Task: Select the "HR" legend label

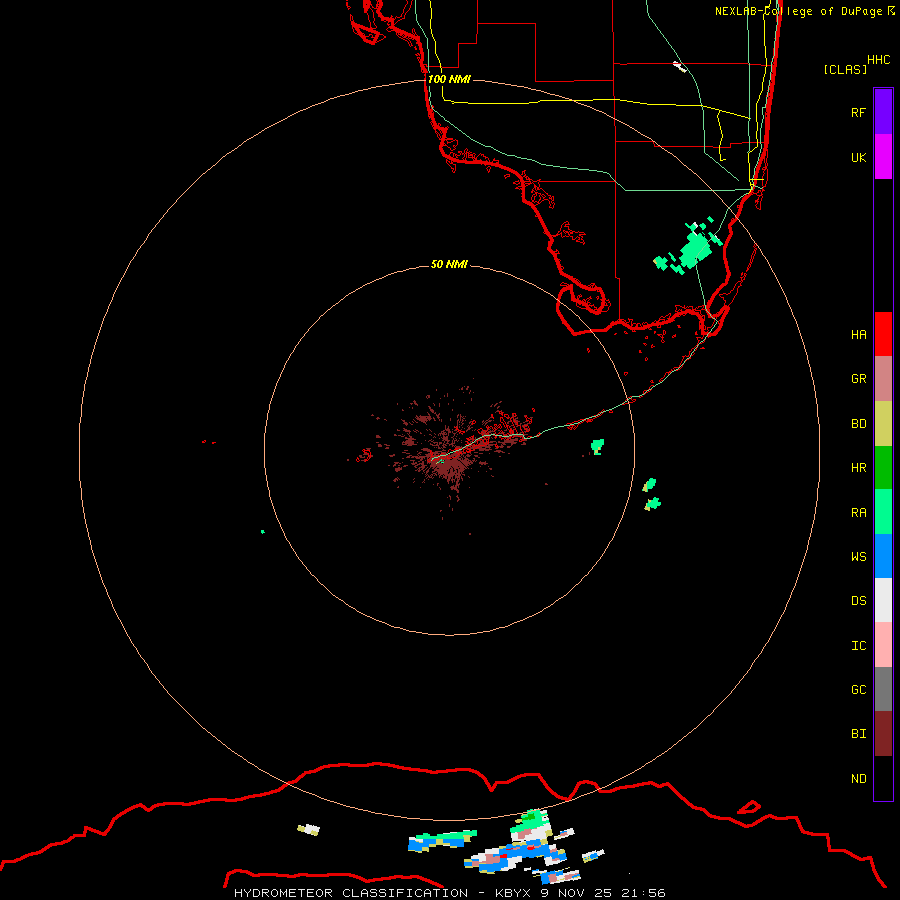Action: (858, 468)
